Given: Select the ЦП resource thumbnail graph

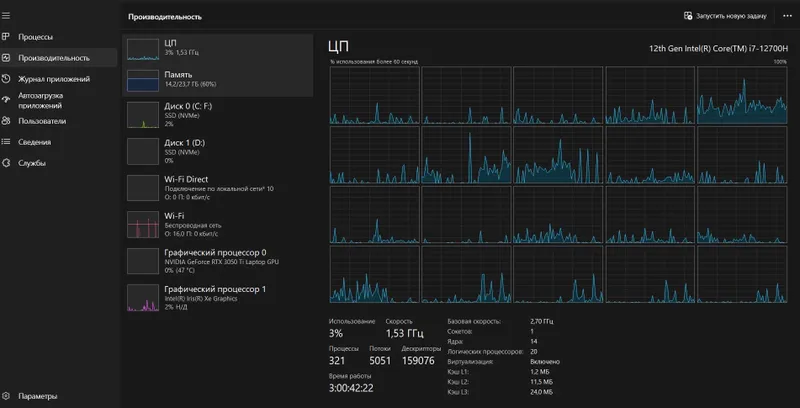Looking at the screenshot, I should pyautogui.click(x=143, y=50).
